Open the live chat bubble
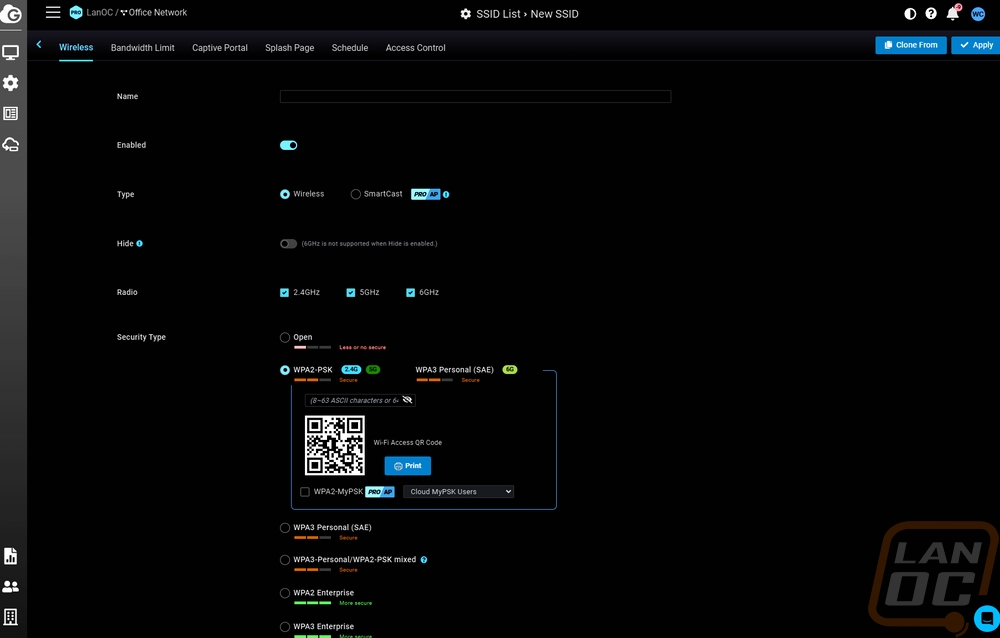The height and width of the screenshot is (638, 1000). [985, 618]
